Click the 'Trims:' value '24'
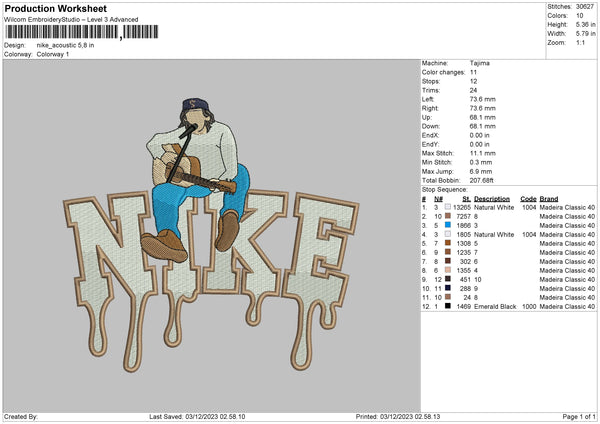 (473, 90)
